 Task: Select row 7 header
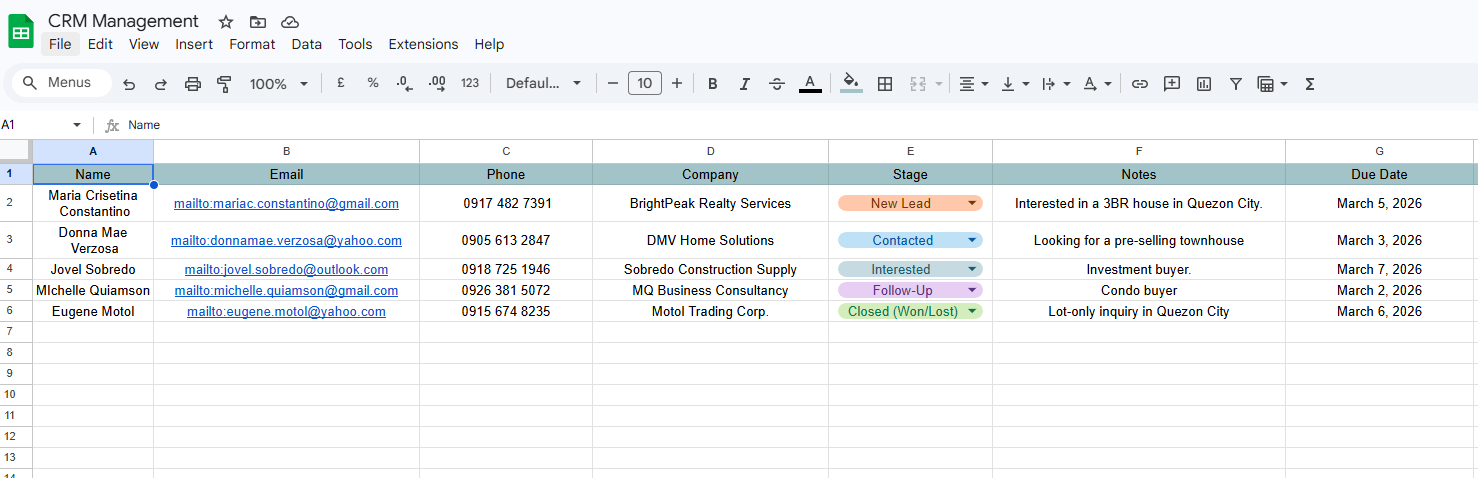click(x=16, y=331)
